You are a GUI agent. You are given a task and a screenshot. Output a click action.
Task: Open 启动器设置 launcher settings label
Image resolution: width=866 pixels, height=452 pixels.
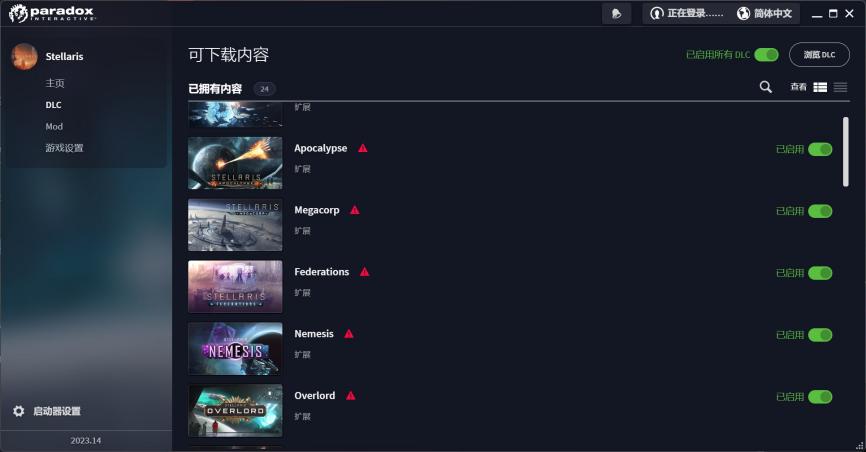(x=57, y=411)
